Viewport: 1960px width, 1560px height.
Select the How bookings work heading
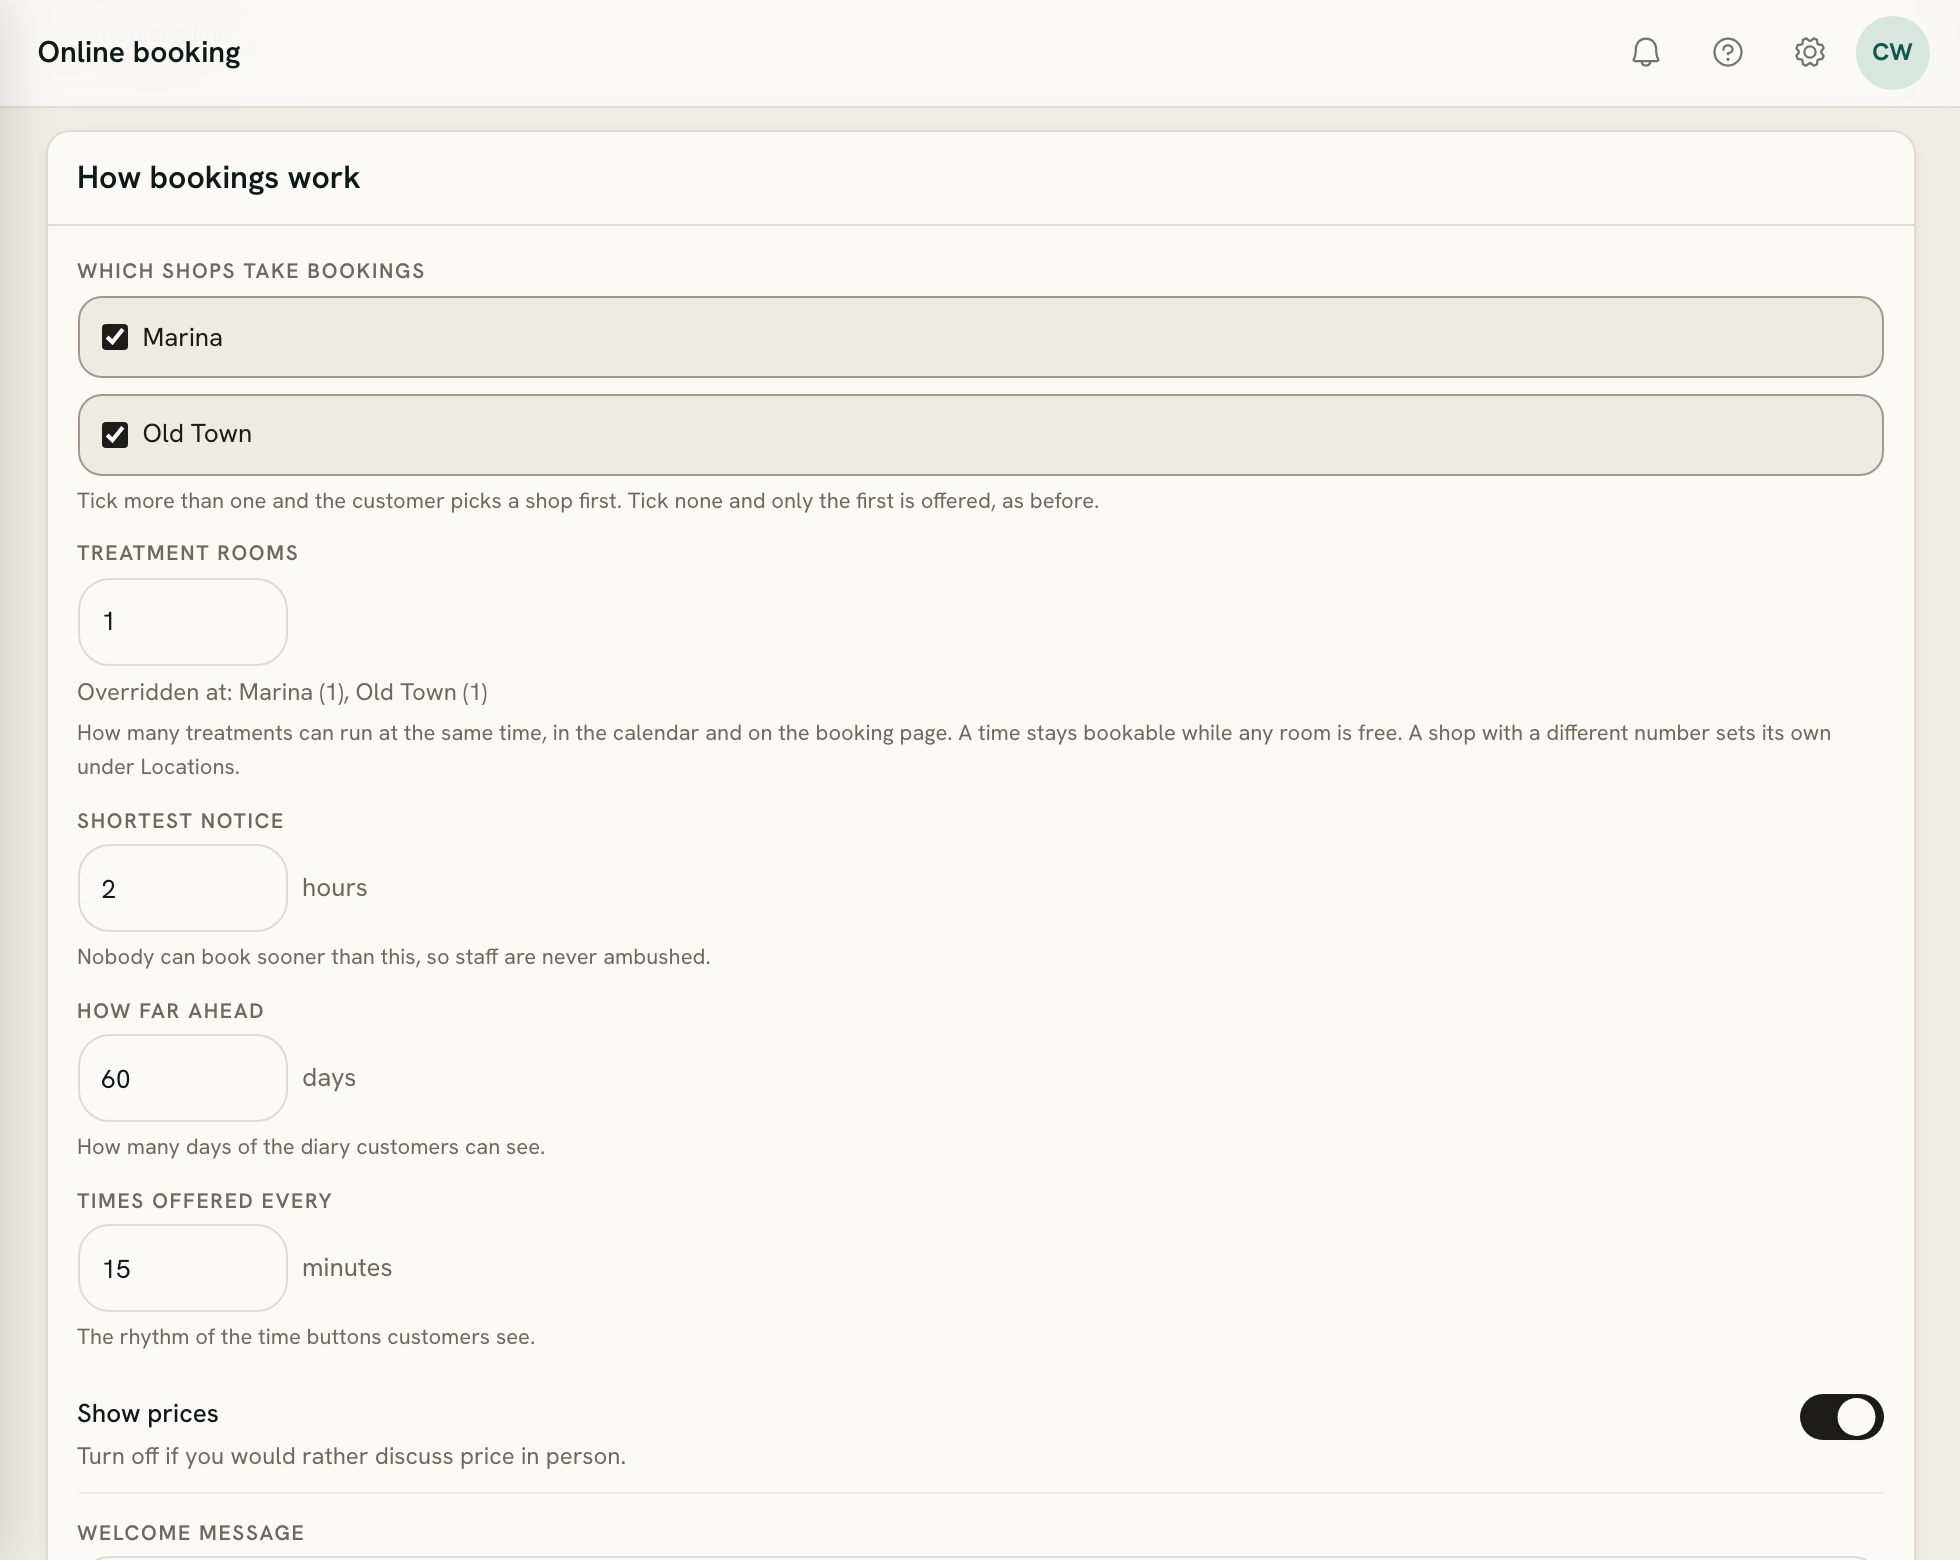point(218,178)
